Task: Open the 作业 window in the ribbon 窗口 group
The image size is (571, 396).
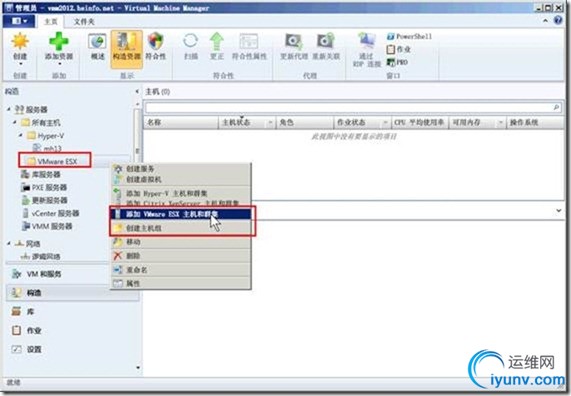Action: click(398, 49)
